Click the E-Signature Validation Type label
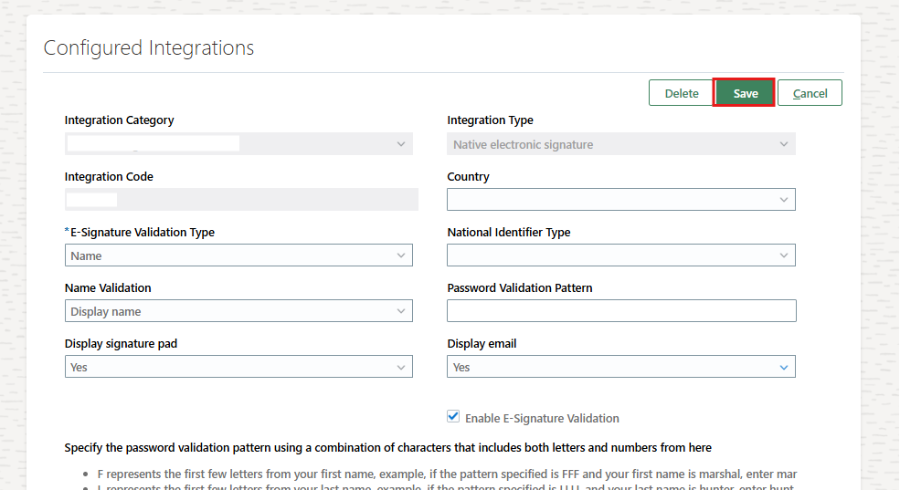This screenshot has height=490, width=900. pos(142,232)
